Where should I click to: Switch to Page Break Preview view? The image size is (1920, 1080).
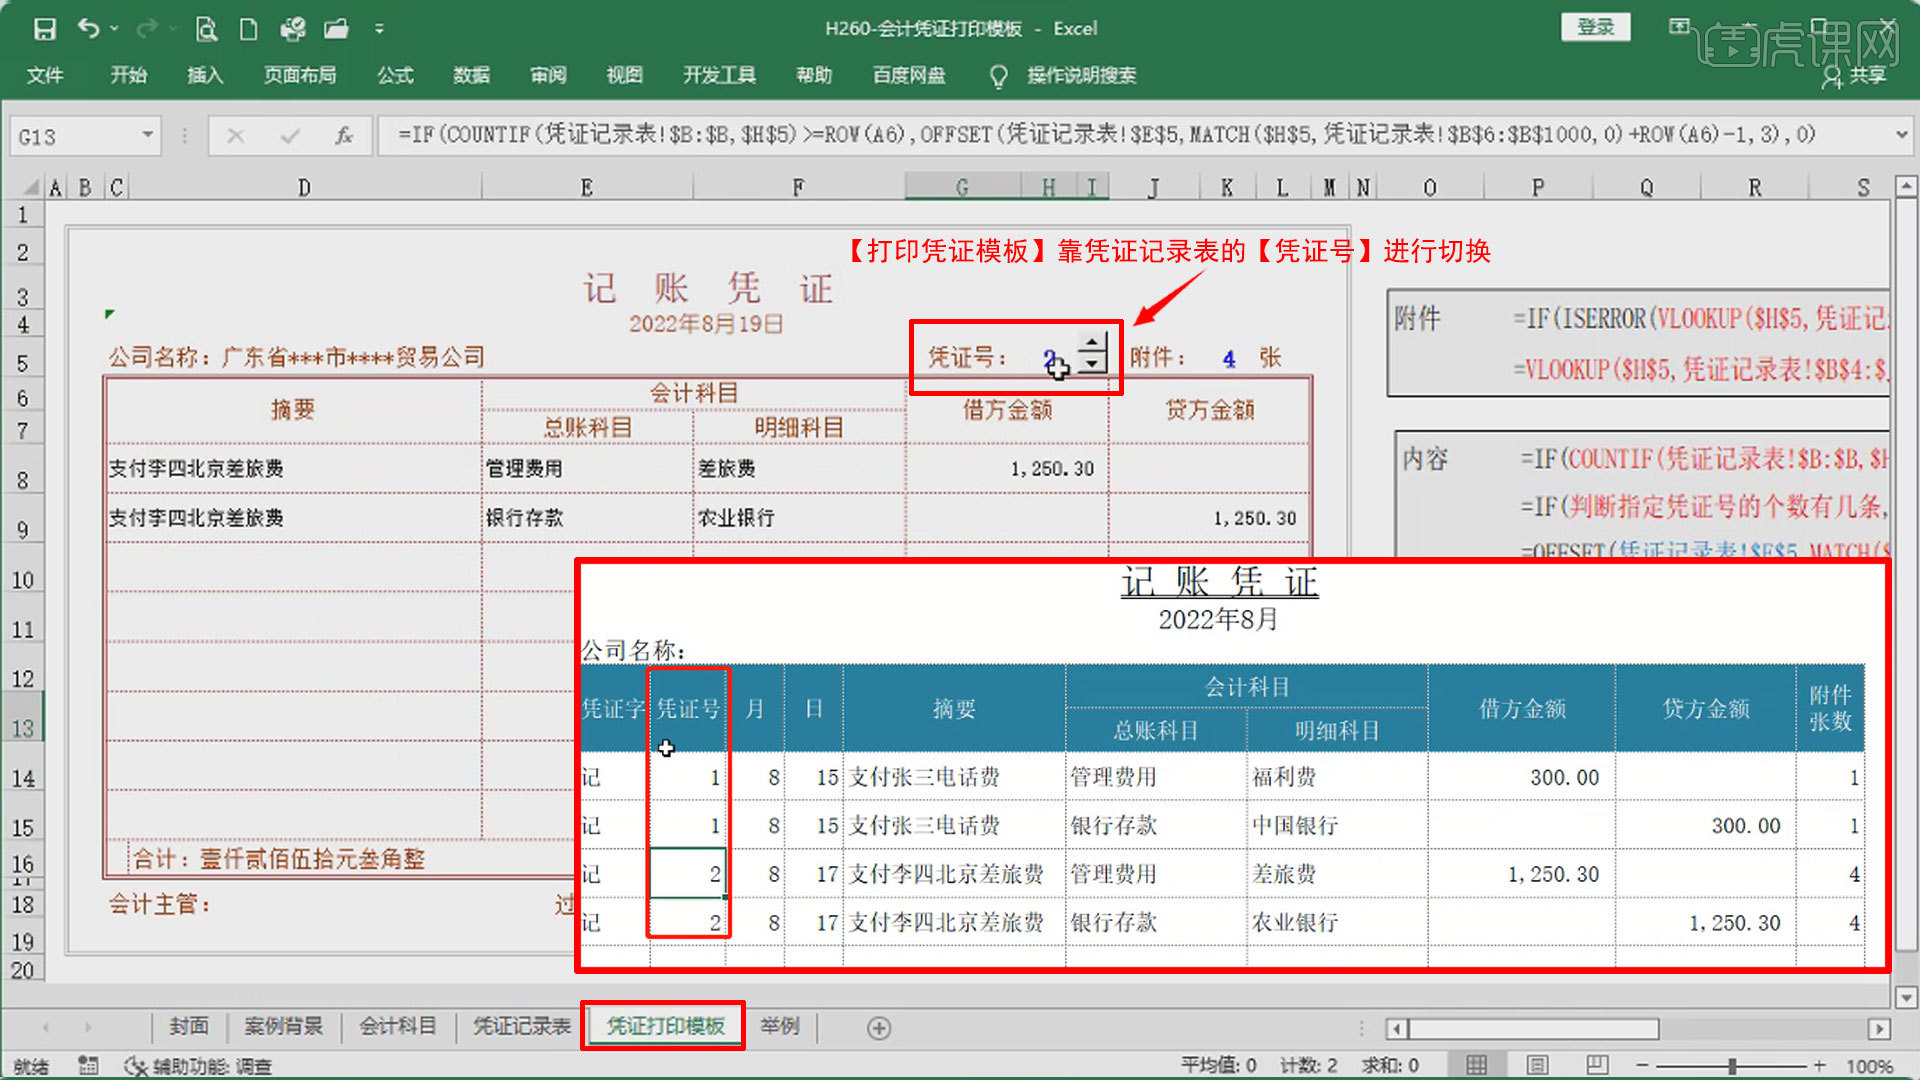(x=1597, y=1065)
